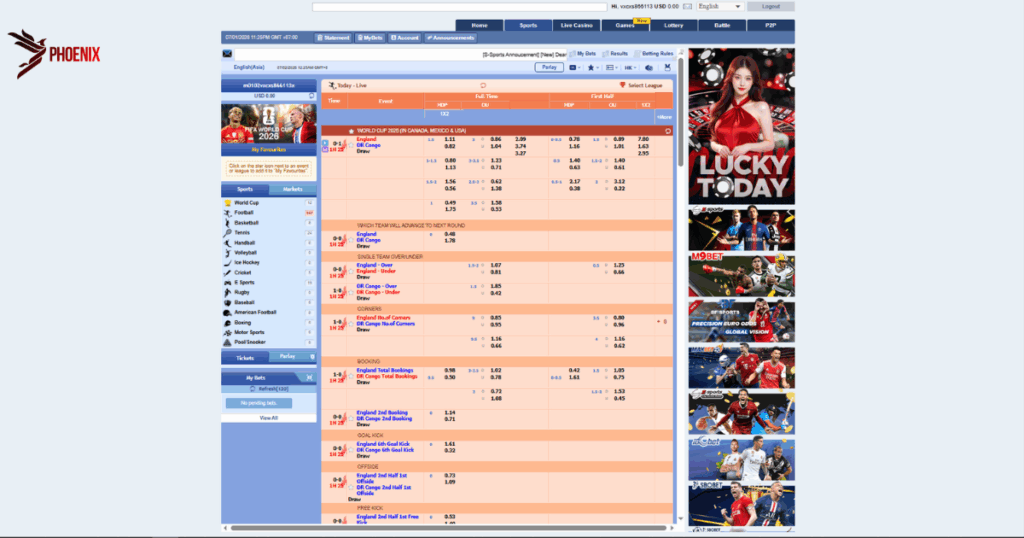Select the E Sports gamepad icon
Image resolution: width=1024 pixels, height=538 pixels.
point(227,283)
